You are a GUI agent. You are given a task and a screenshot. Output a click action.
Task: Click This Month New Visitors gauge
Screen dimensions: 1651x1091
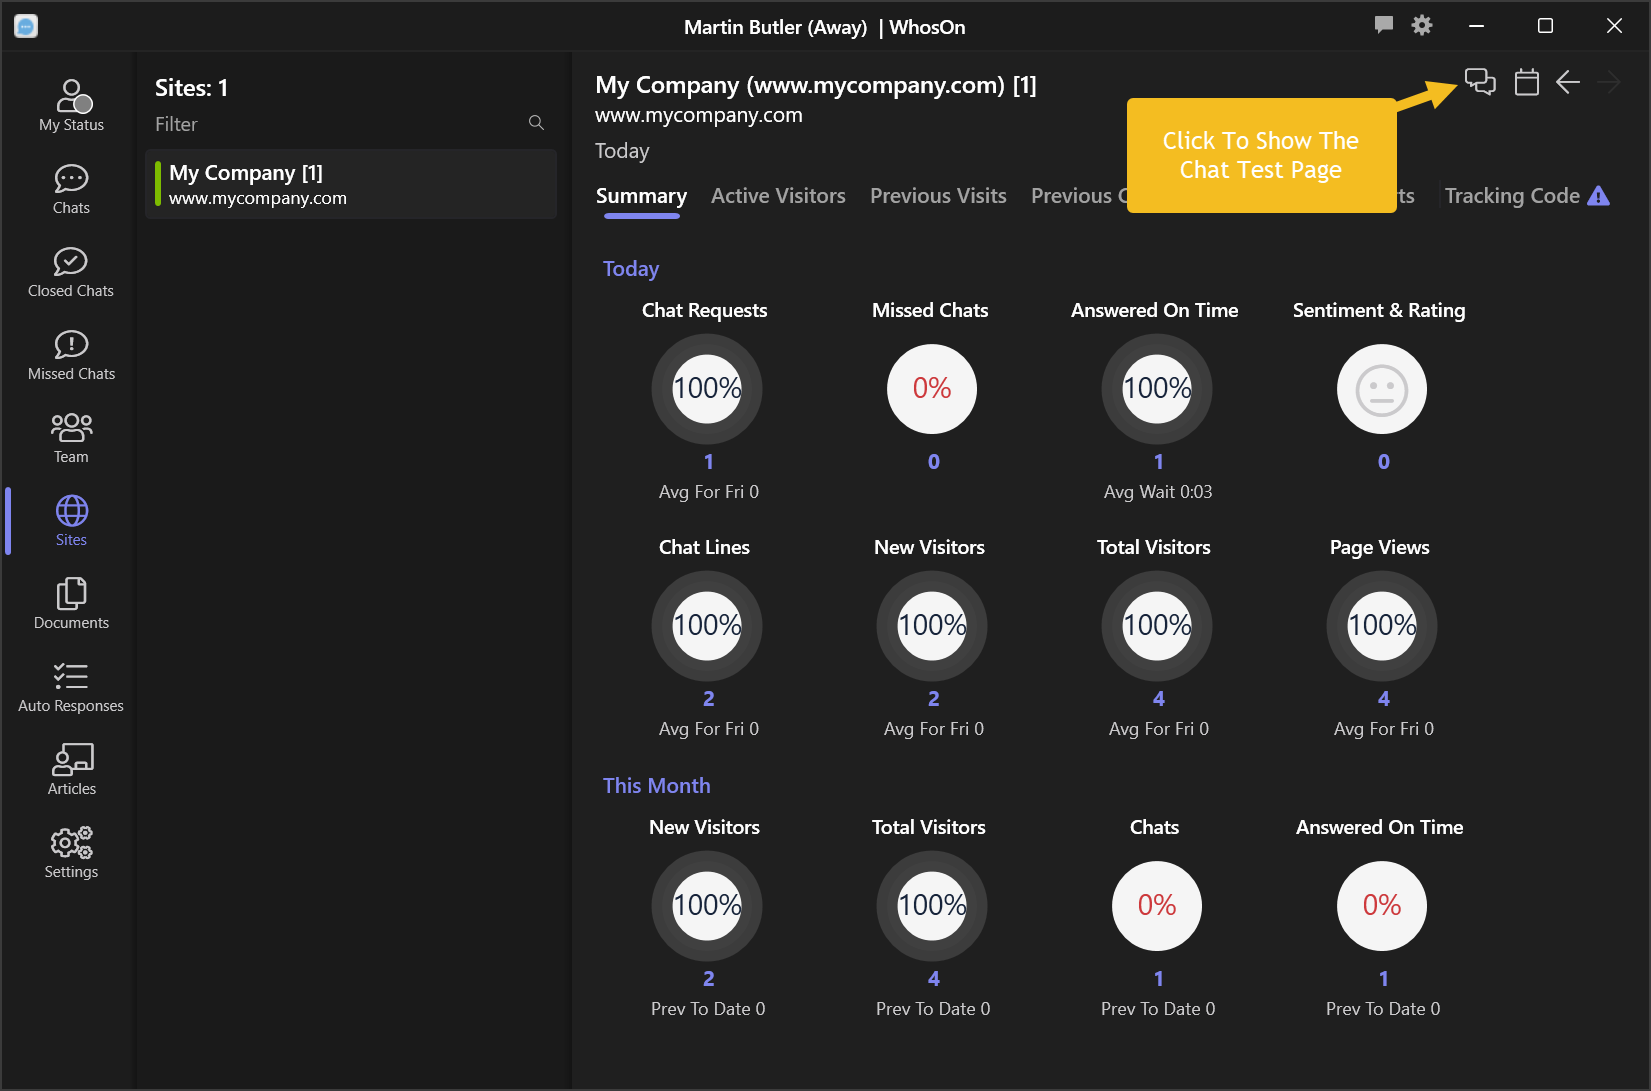pos(707,906)
